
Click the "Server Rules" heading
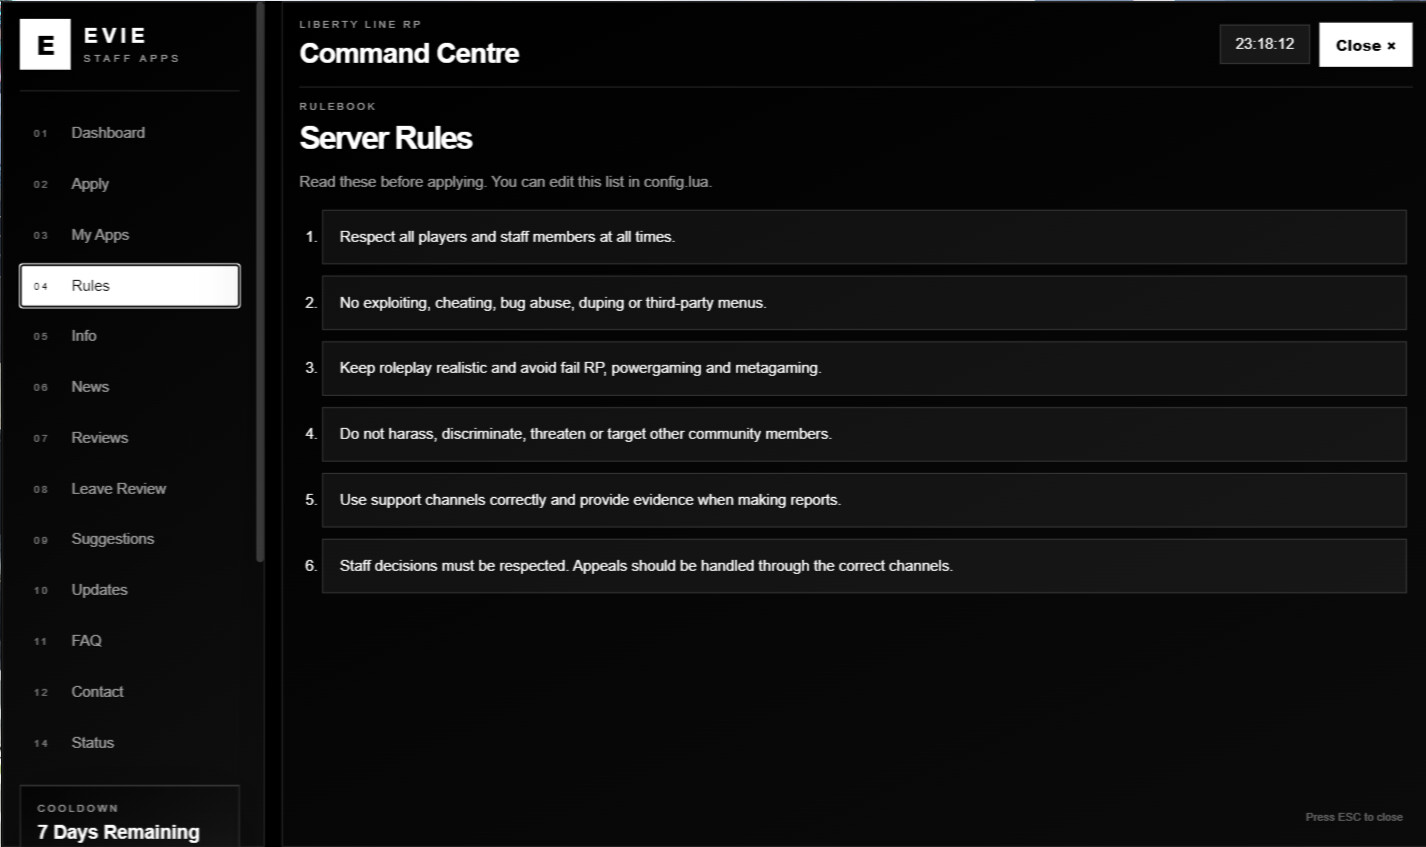point(386,138)
